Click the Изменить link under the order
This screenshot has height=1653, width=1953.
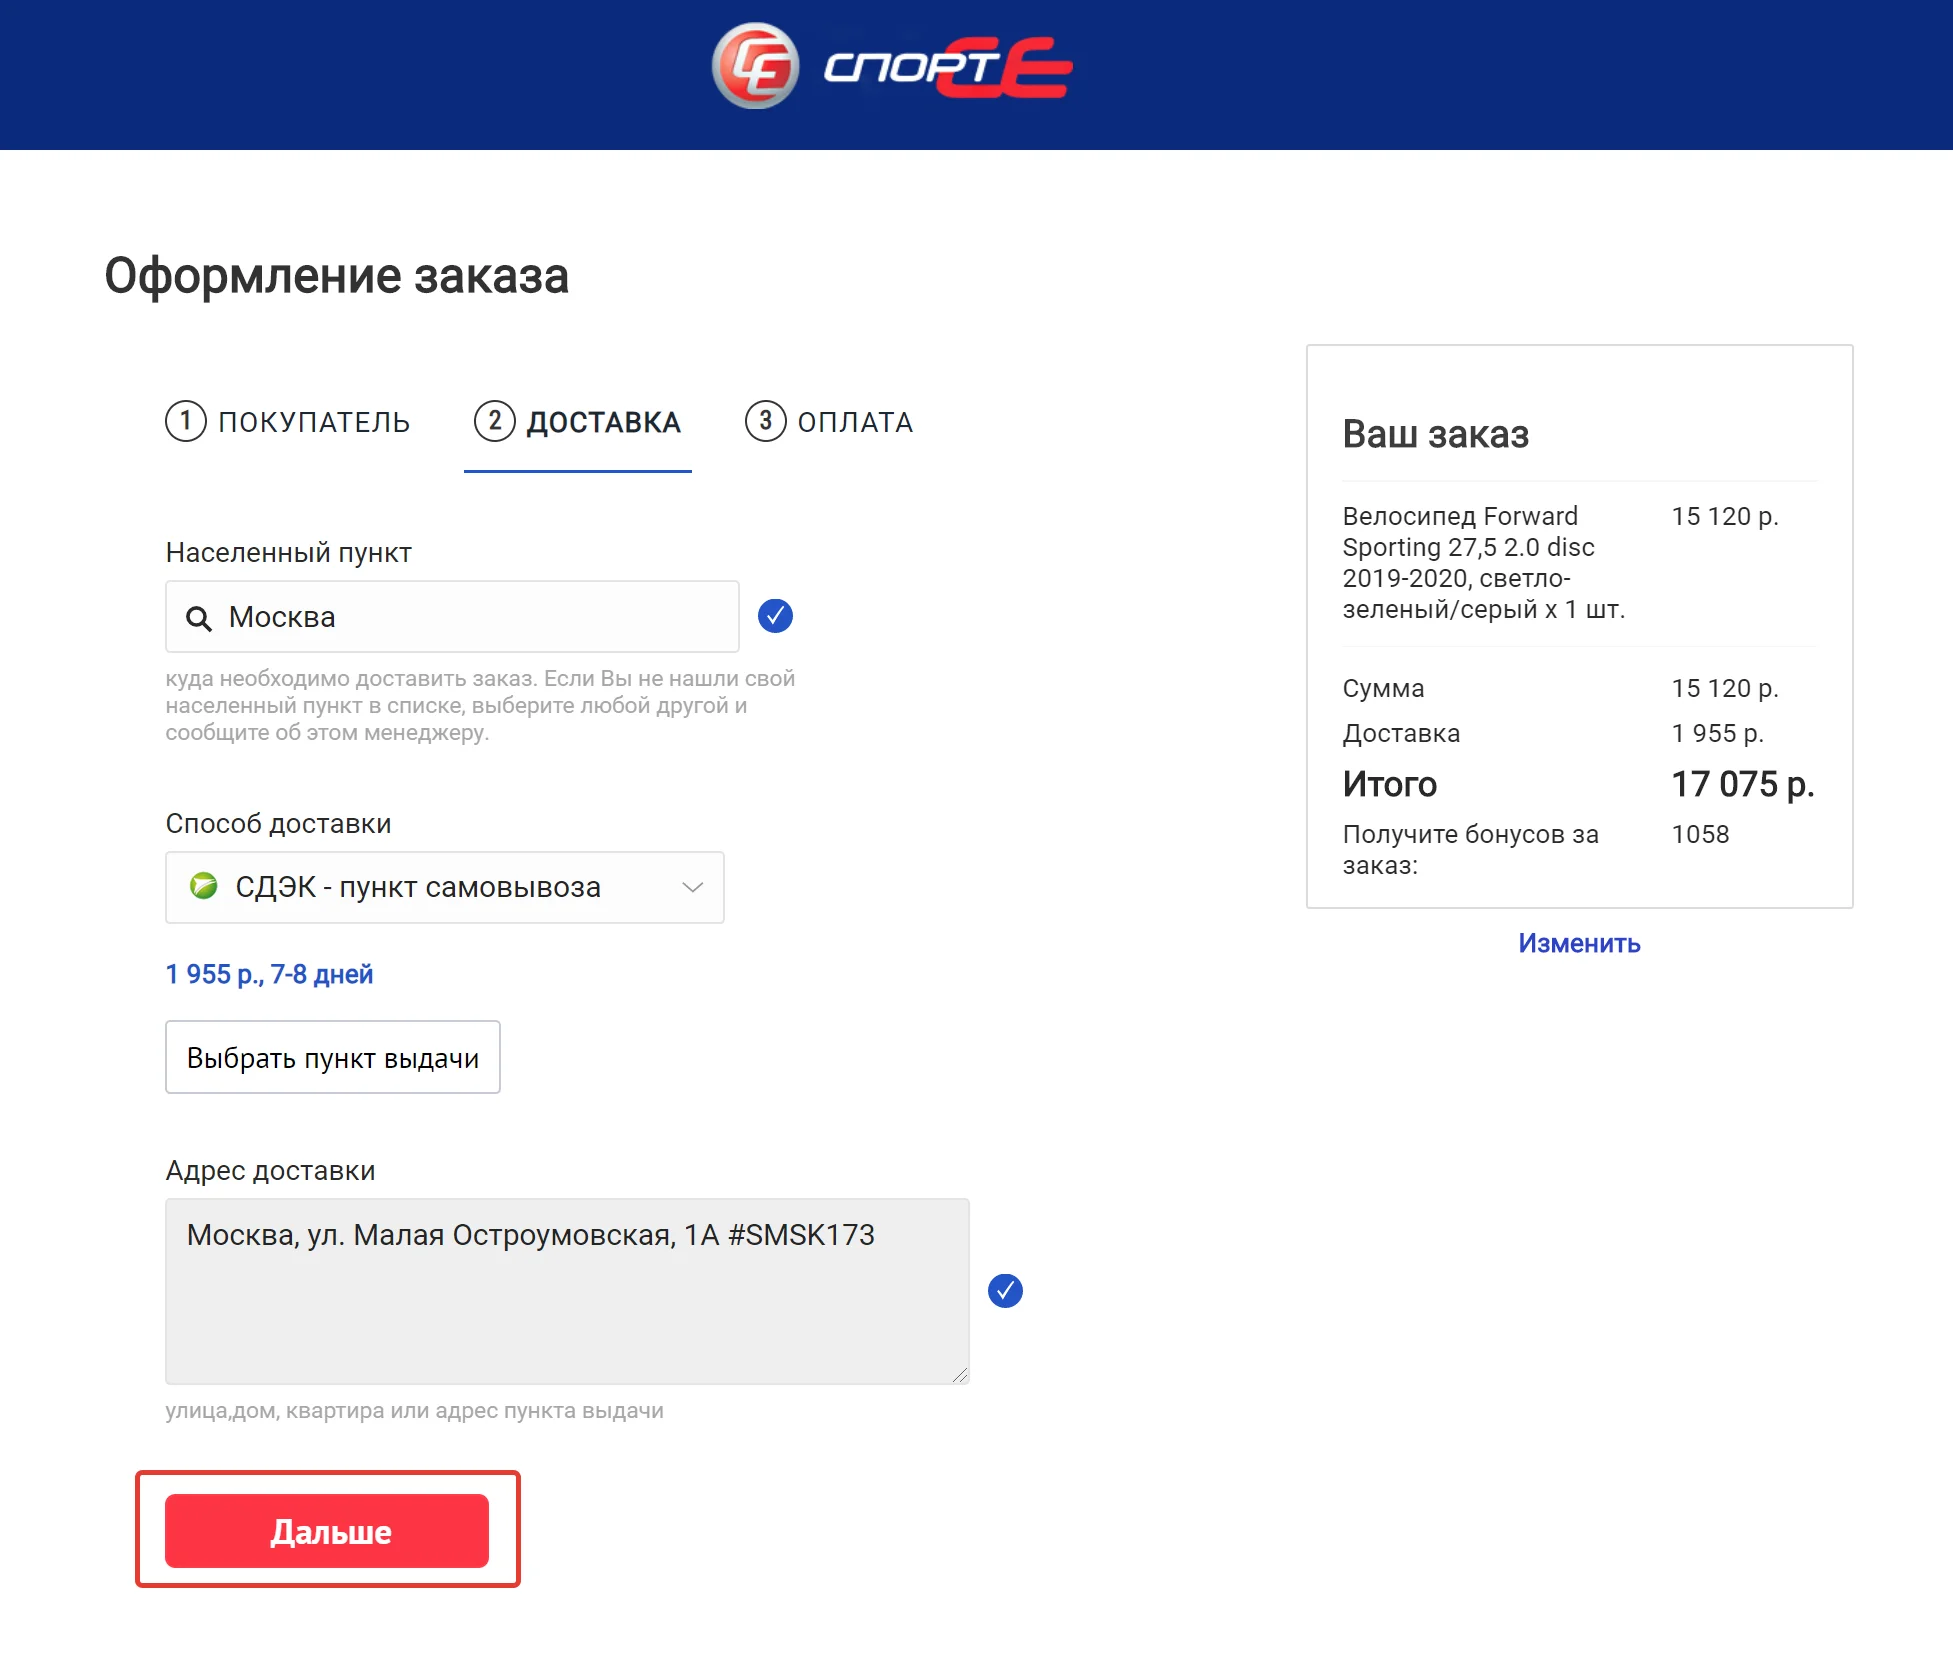pyautogui.click(x=1579, y=943)
